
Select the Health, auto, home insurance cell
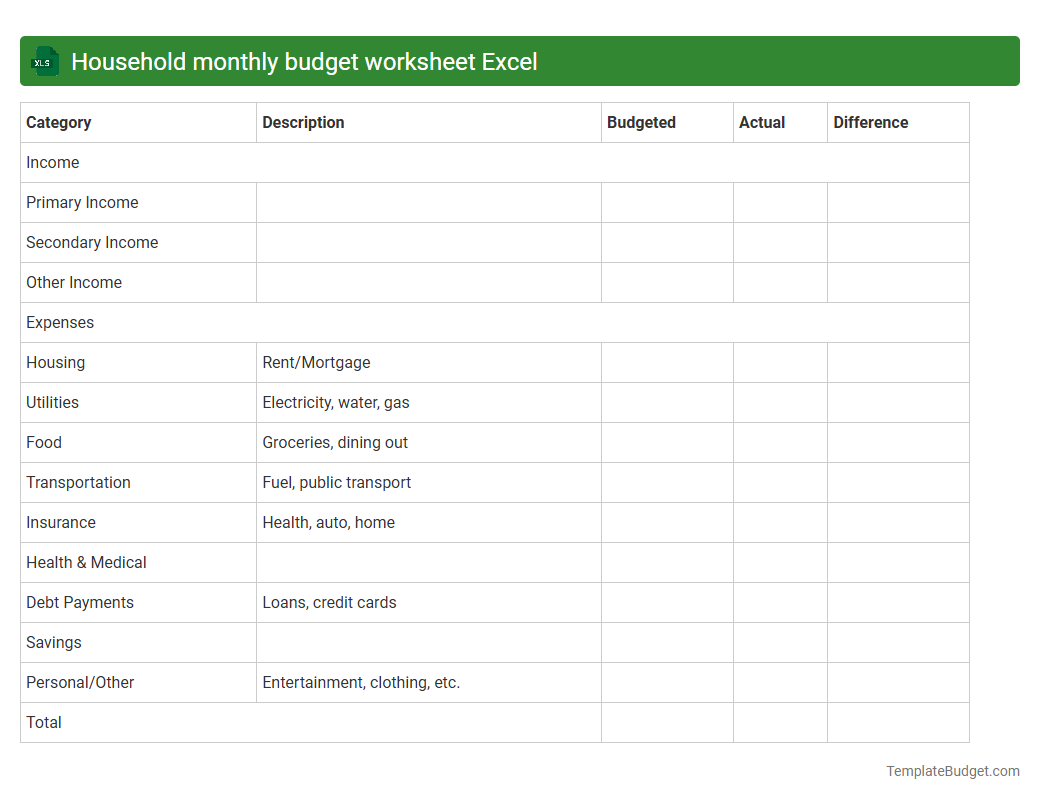[328, 522]
